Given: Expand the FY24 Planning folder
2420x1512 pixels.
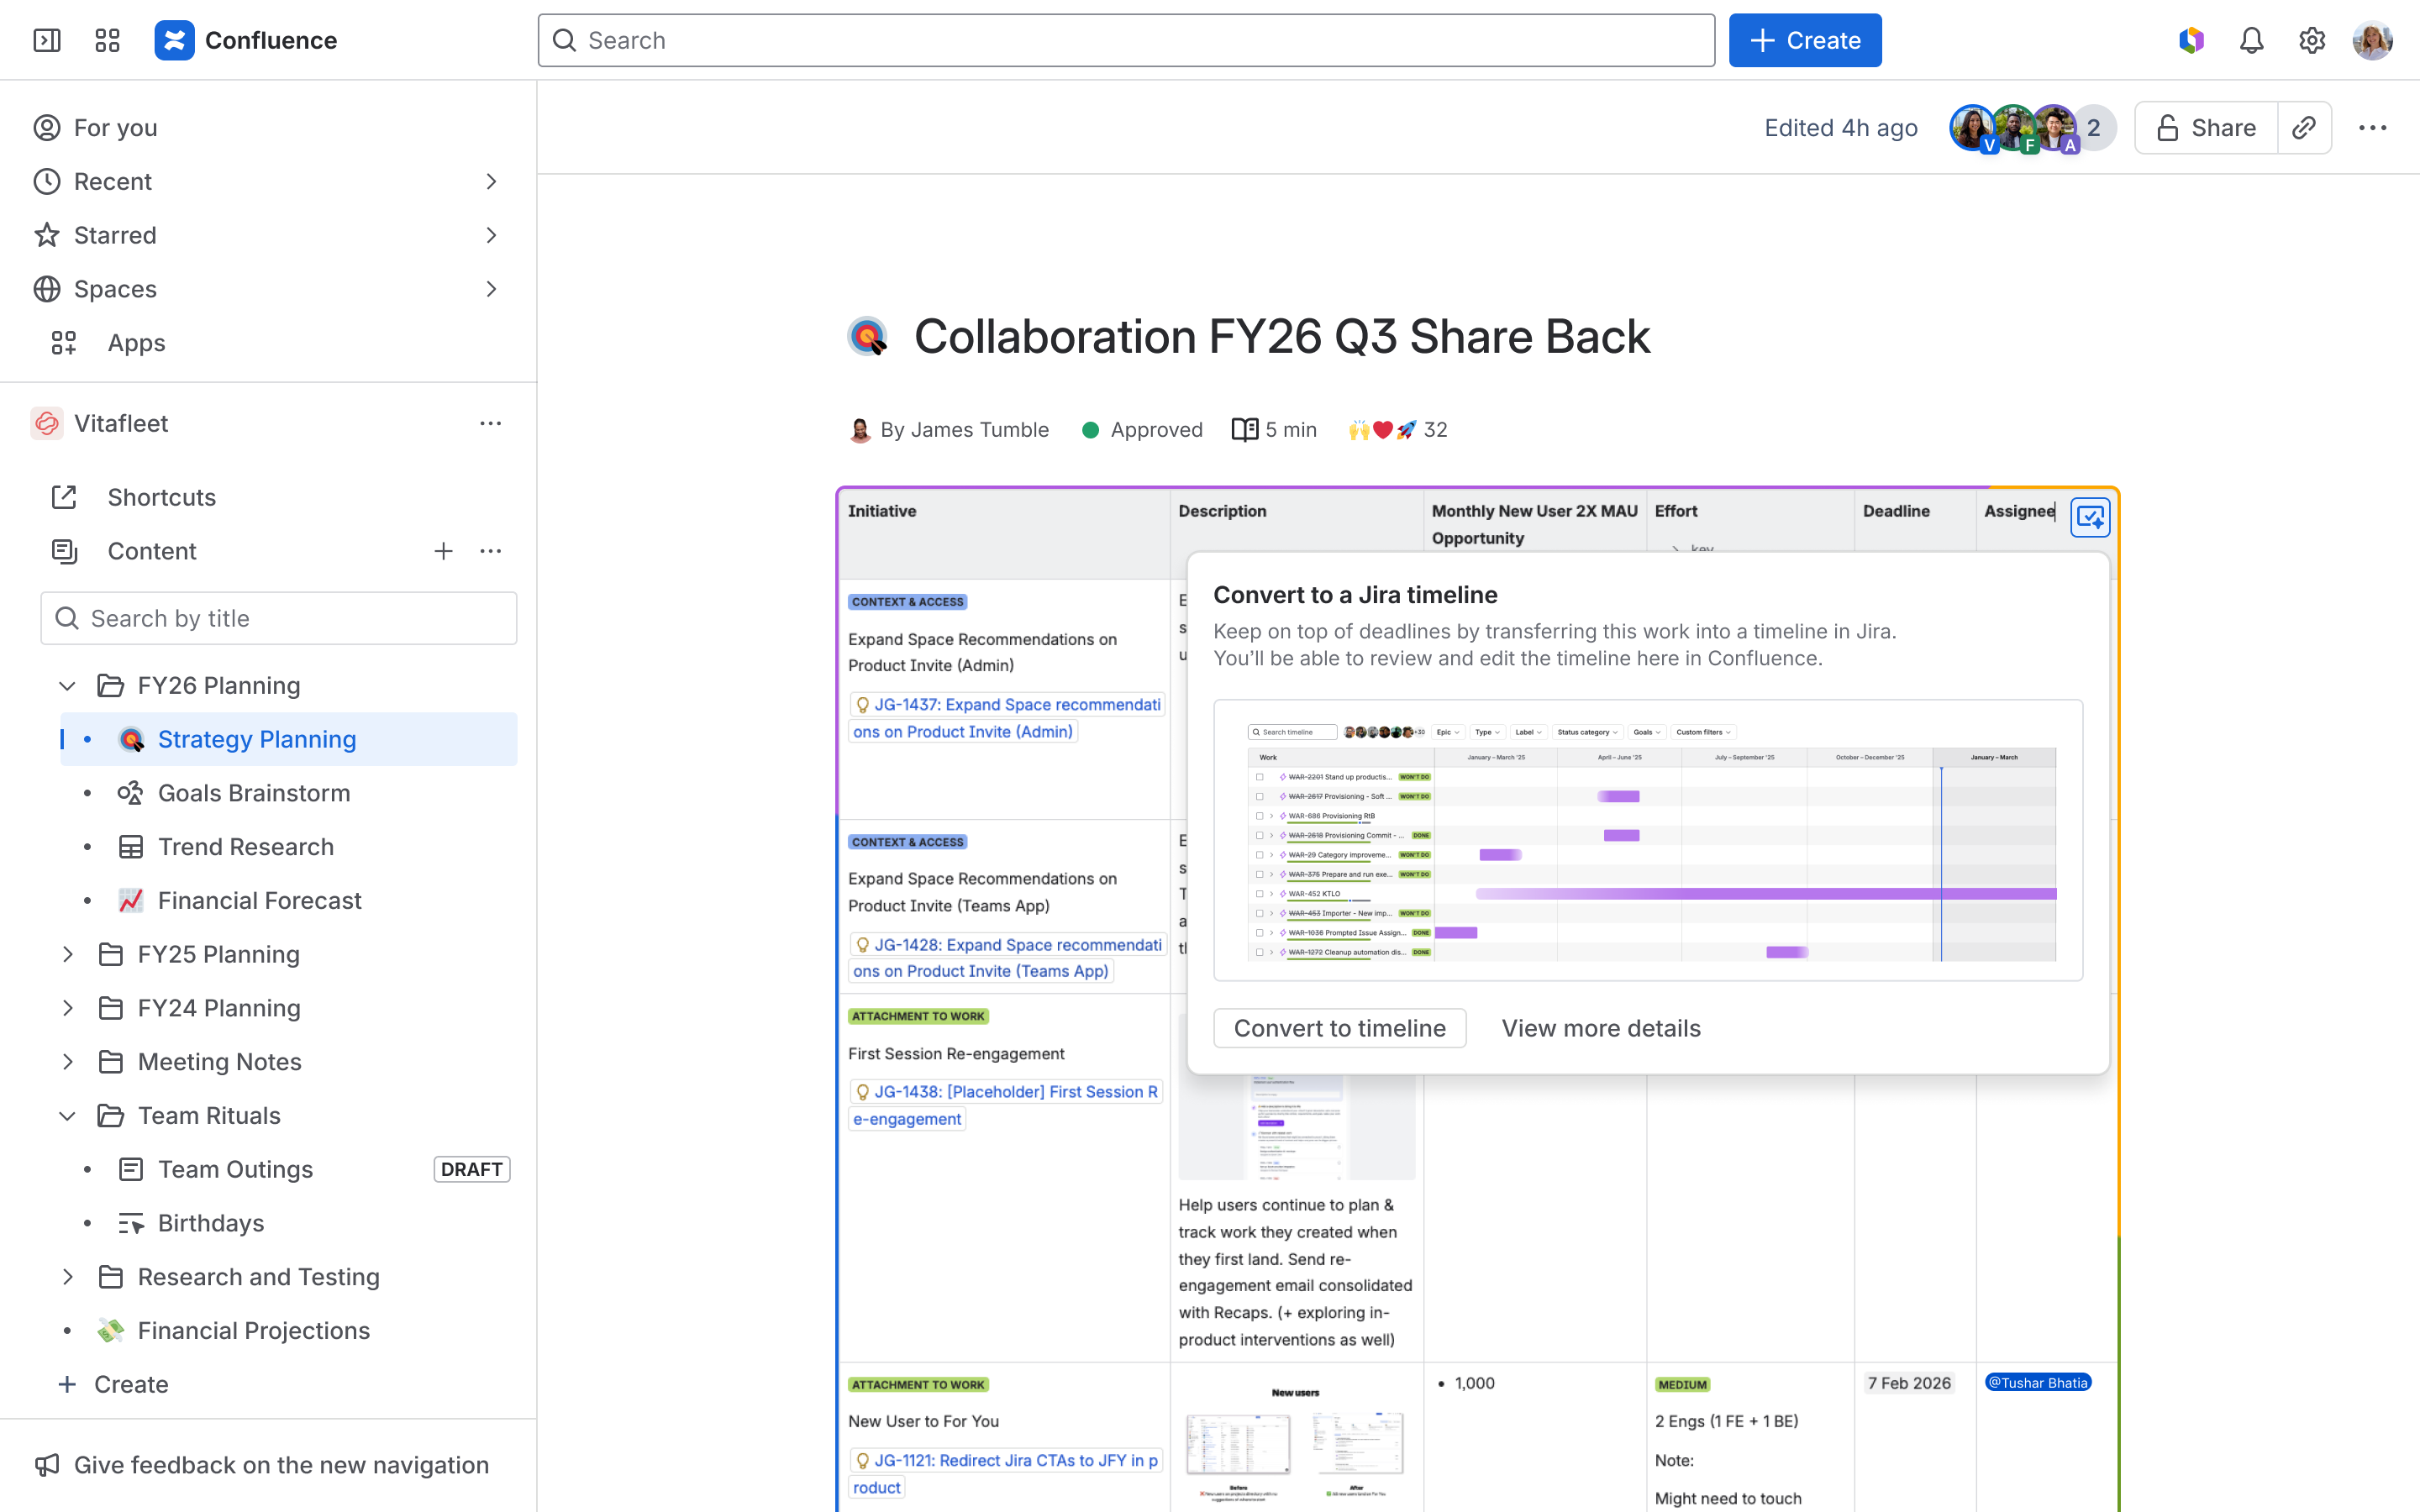Looking at the screenshot, I should [67, 1008].
